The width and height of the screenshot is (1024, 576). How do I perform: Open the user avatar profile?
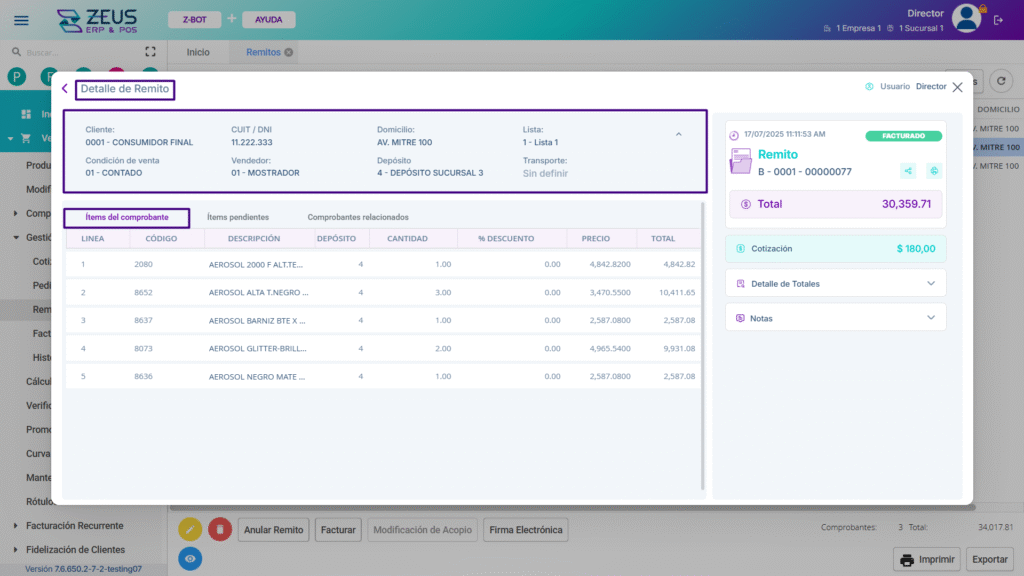(x=967, y=18)
